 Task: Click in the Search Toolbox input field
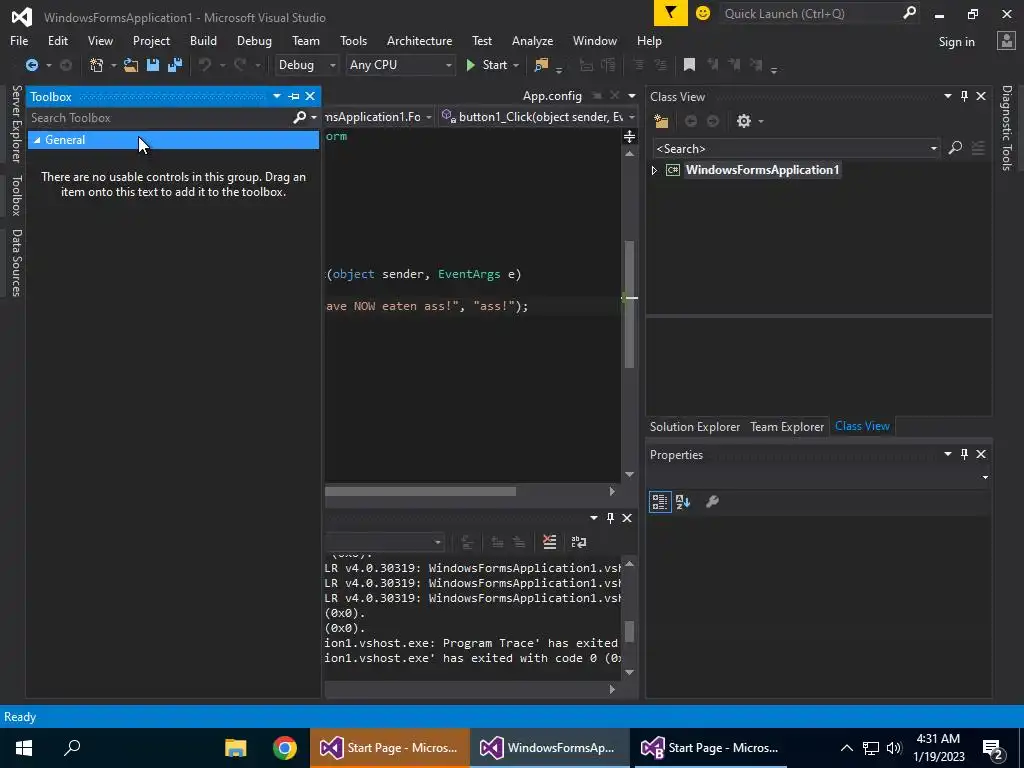pos(160,118)
